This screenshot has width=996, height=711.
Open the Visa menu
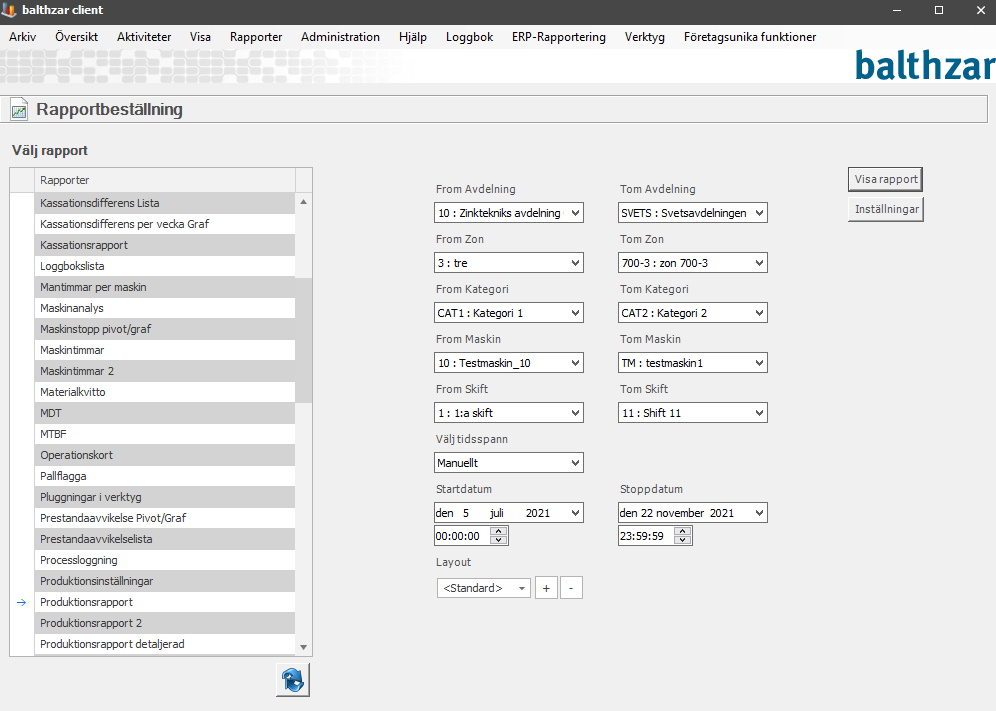(200, 37)
